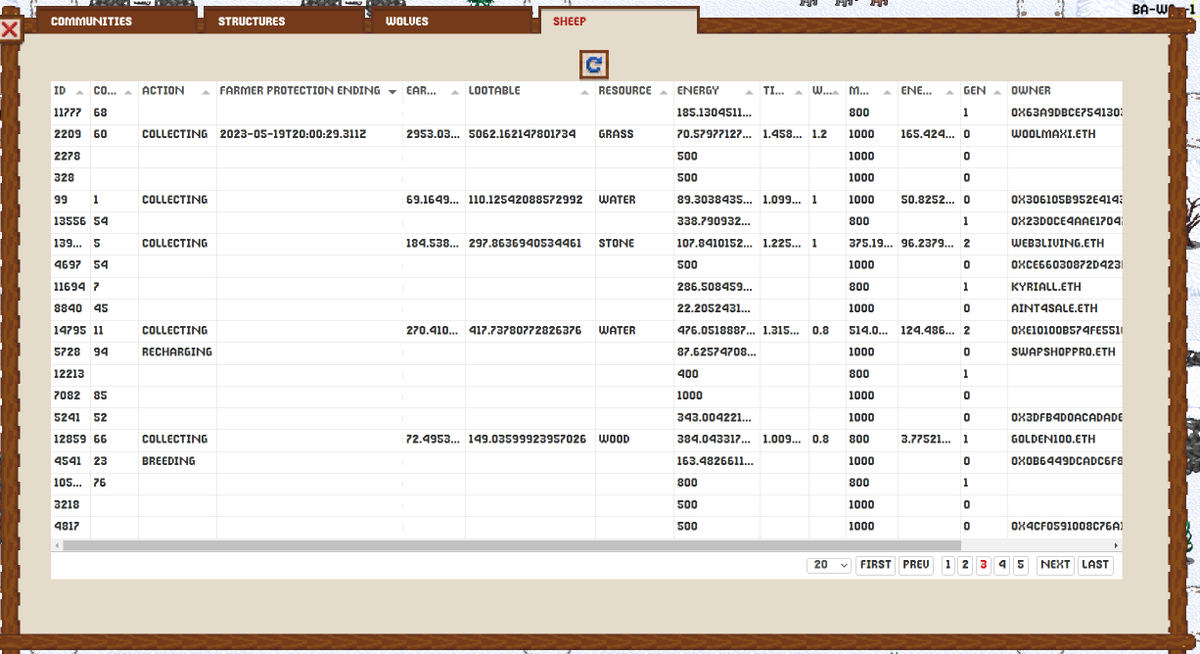Click sheep ID 5728

(70, 352)
